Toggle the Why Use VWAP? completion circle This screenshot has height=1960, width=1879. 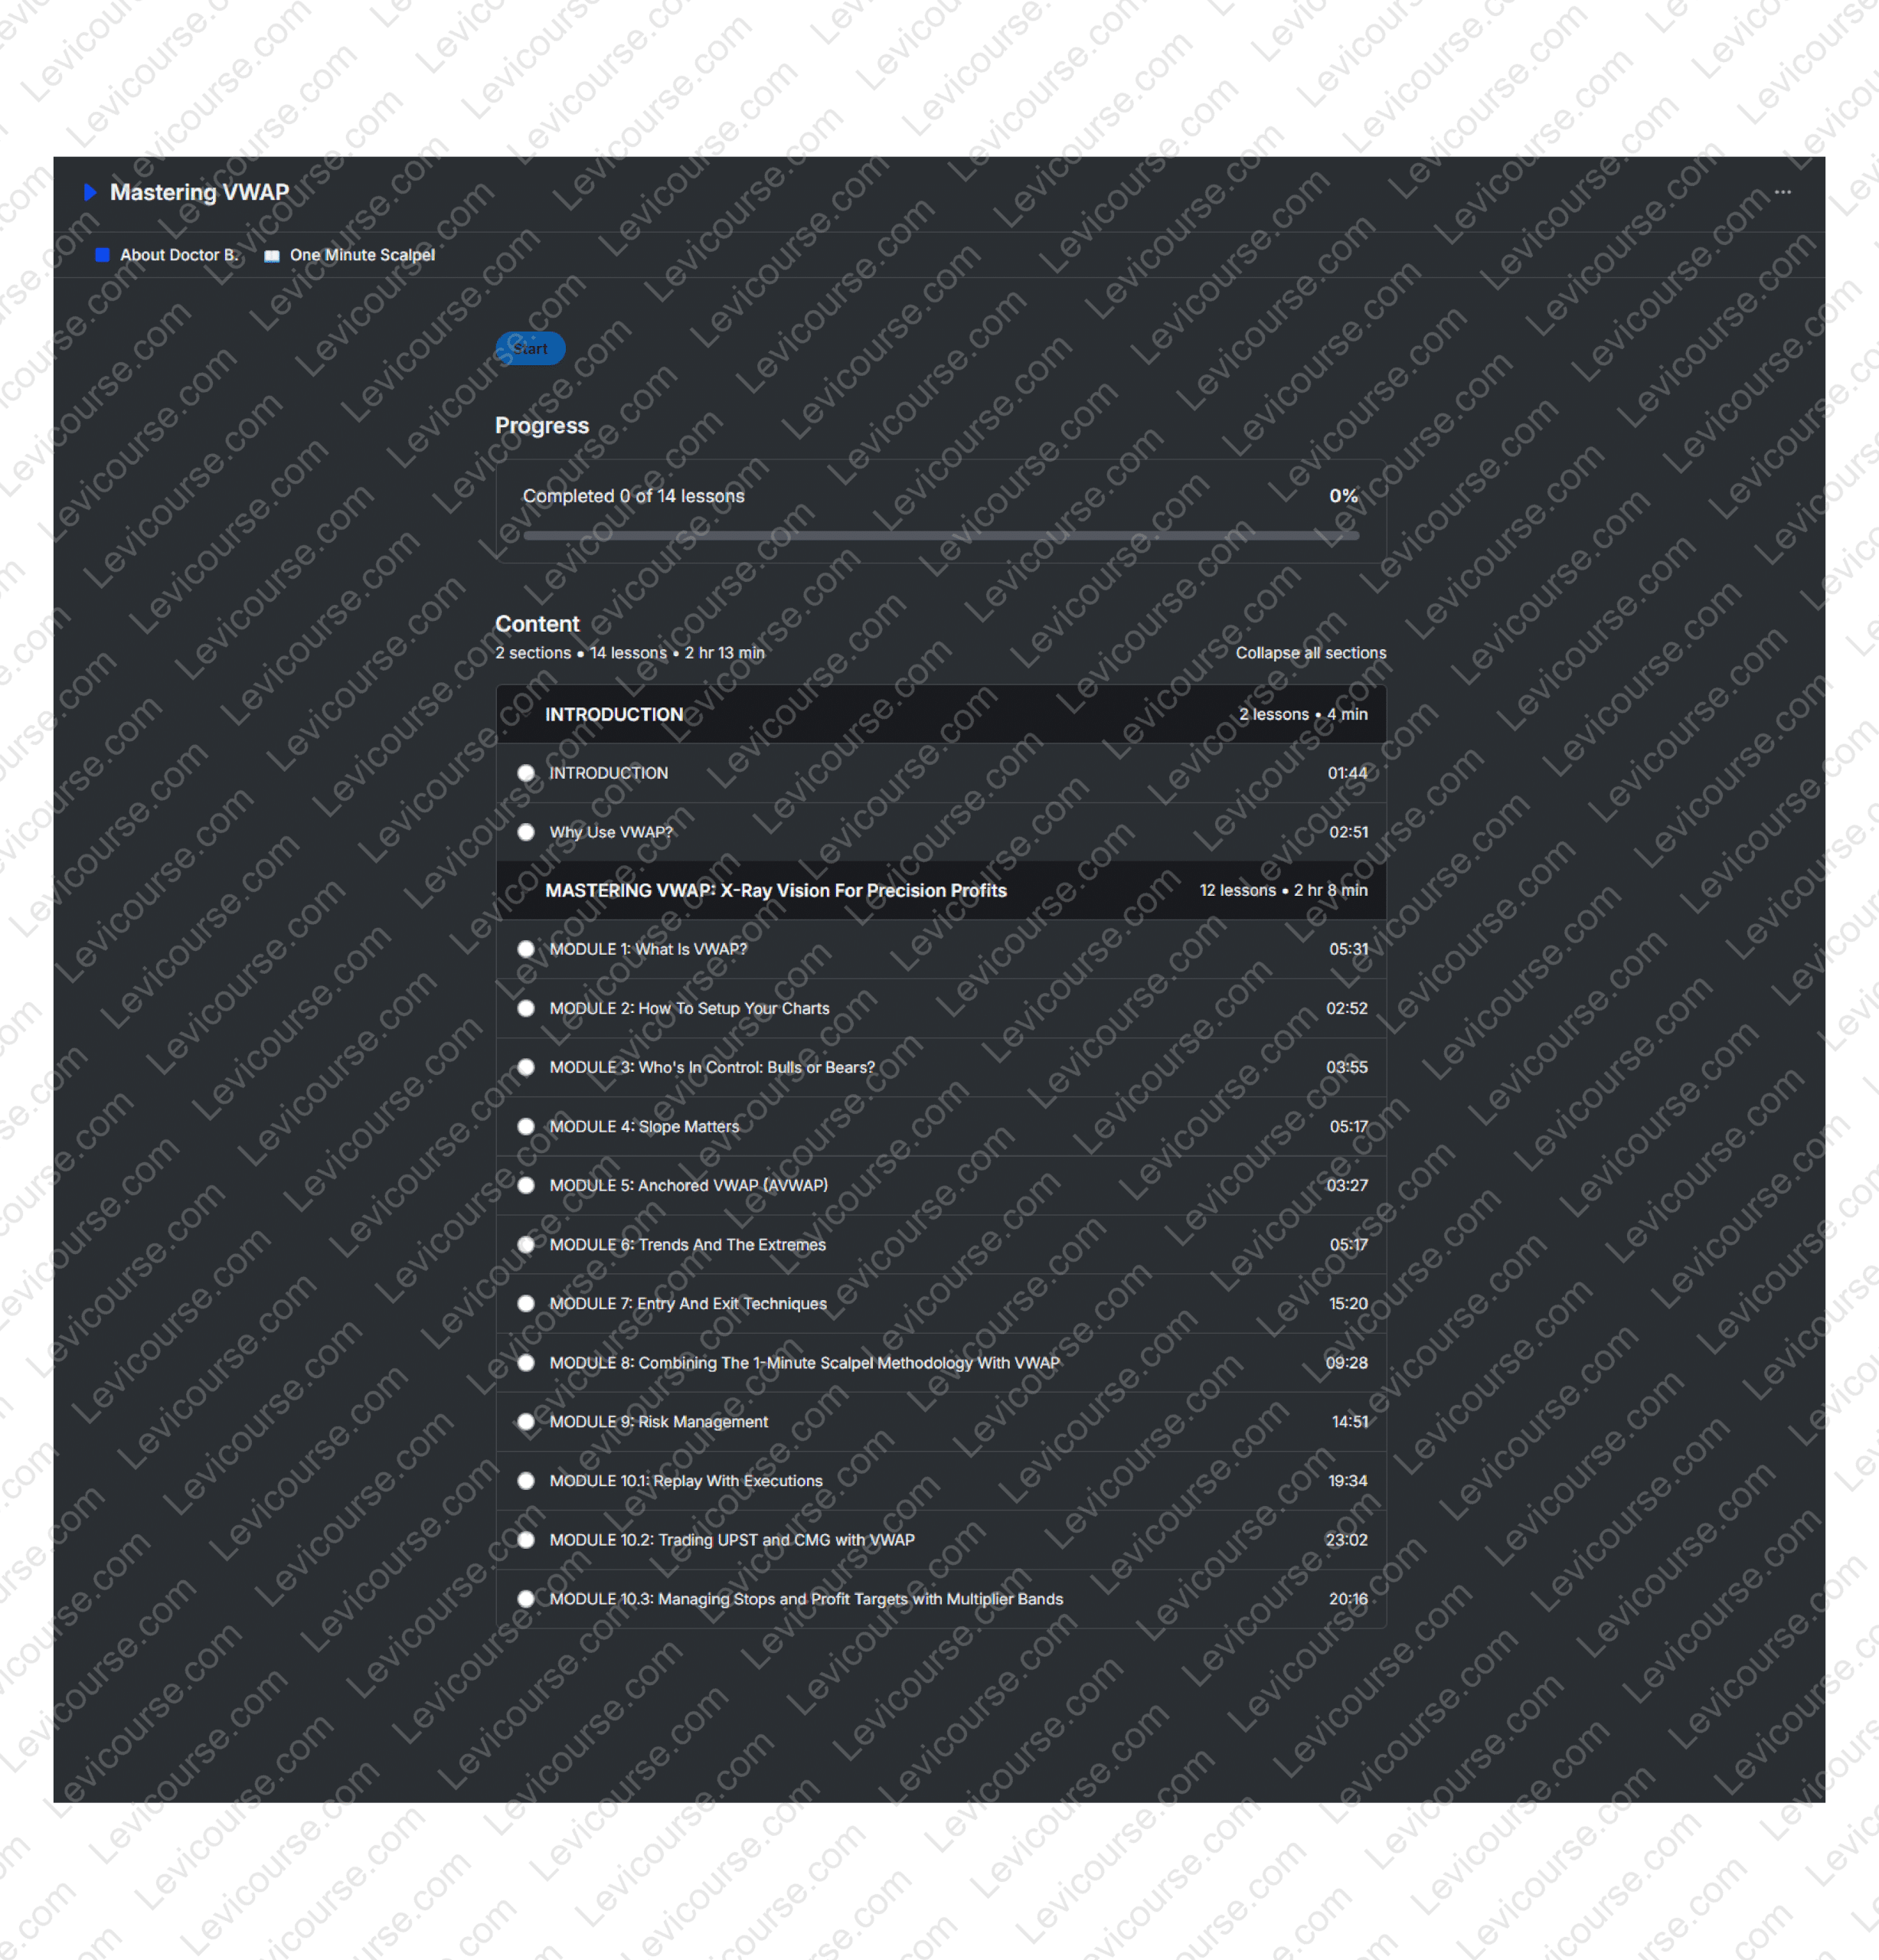click(526, 832)
